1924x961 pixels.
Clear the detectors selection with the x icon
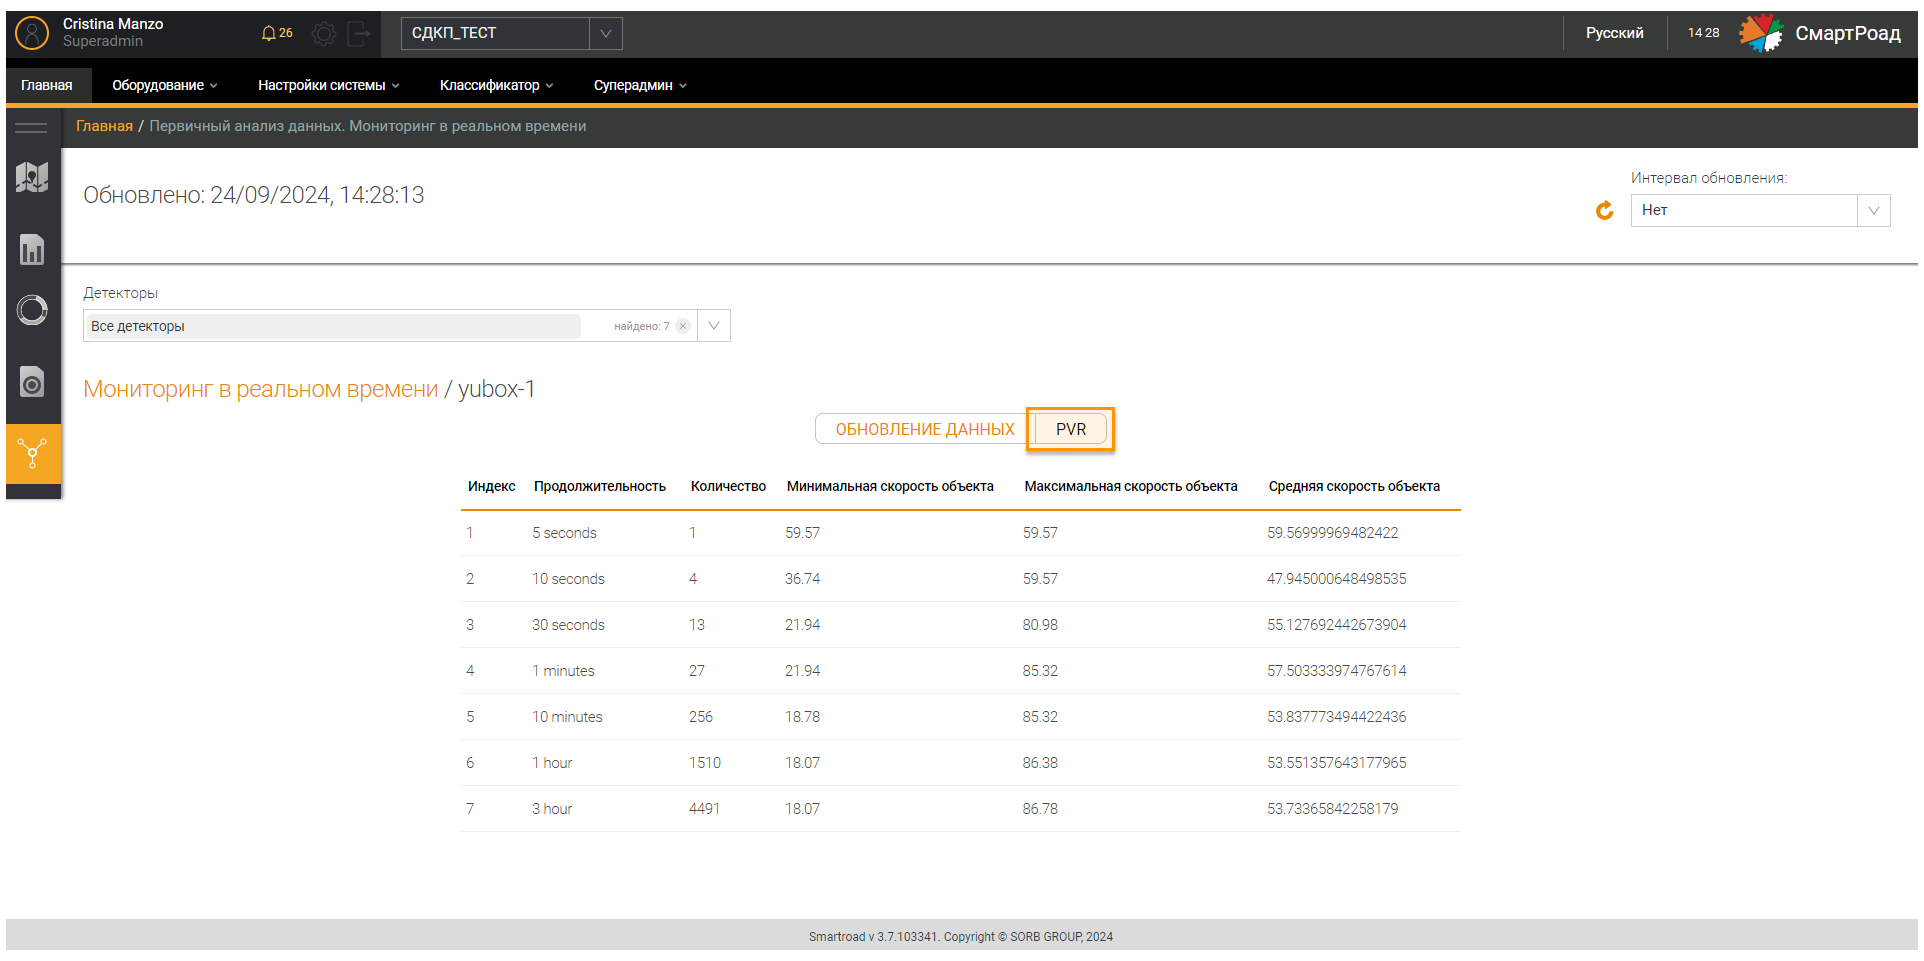pyautogui.click(x=683, y=326)
